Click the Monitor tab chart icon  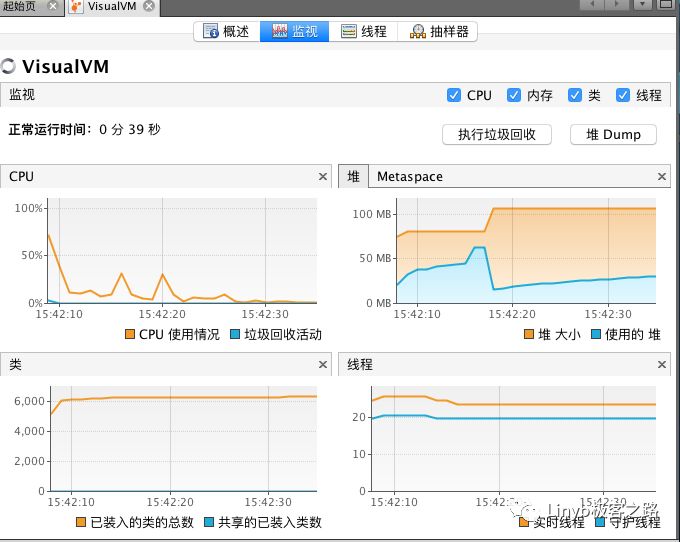pos(280,31)
